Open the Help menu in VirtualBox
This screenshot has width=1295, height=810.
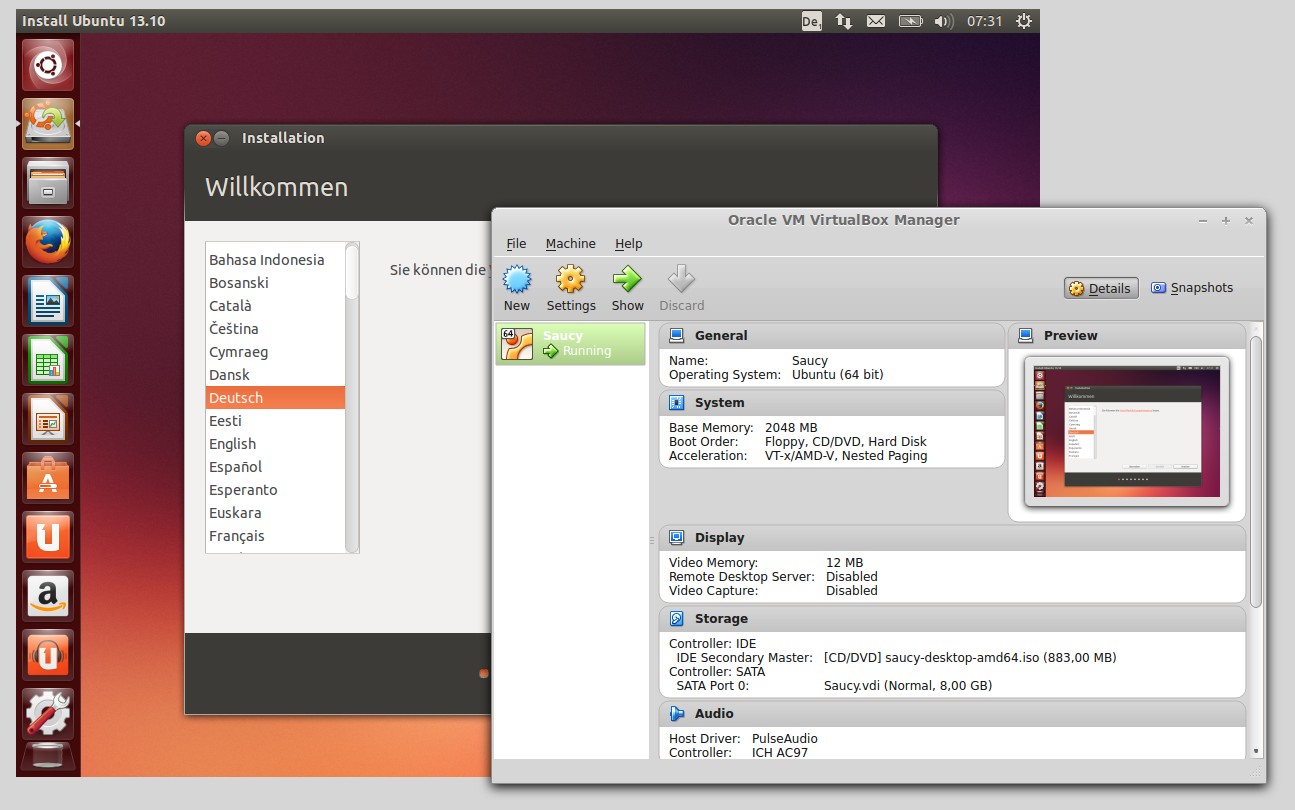click(629, 244)
